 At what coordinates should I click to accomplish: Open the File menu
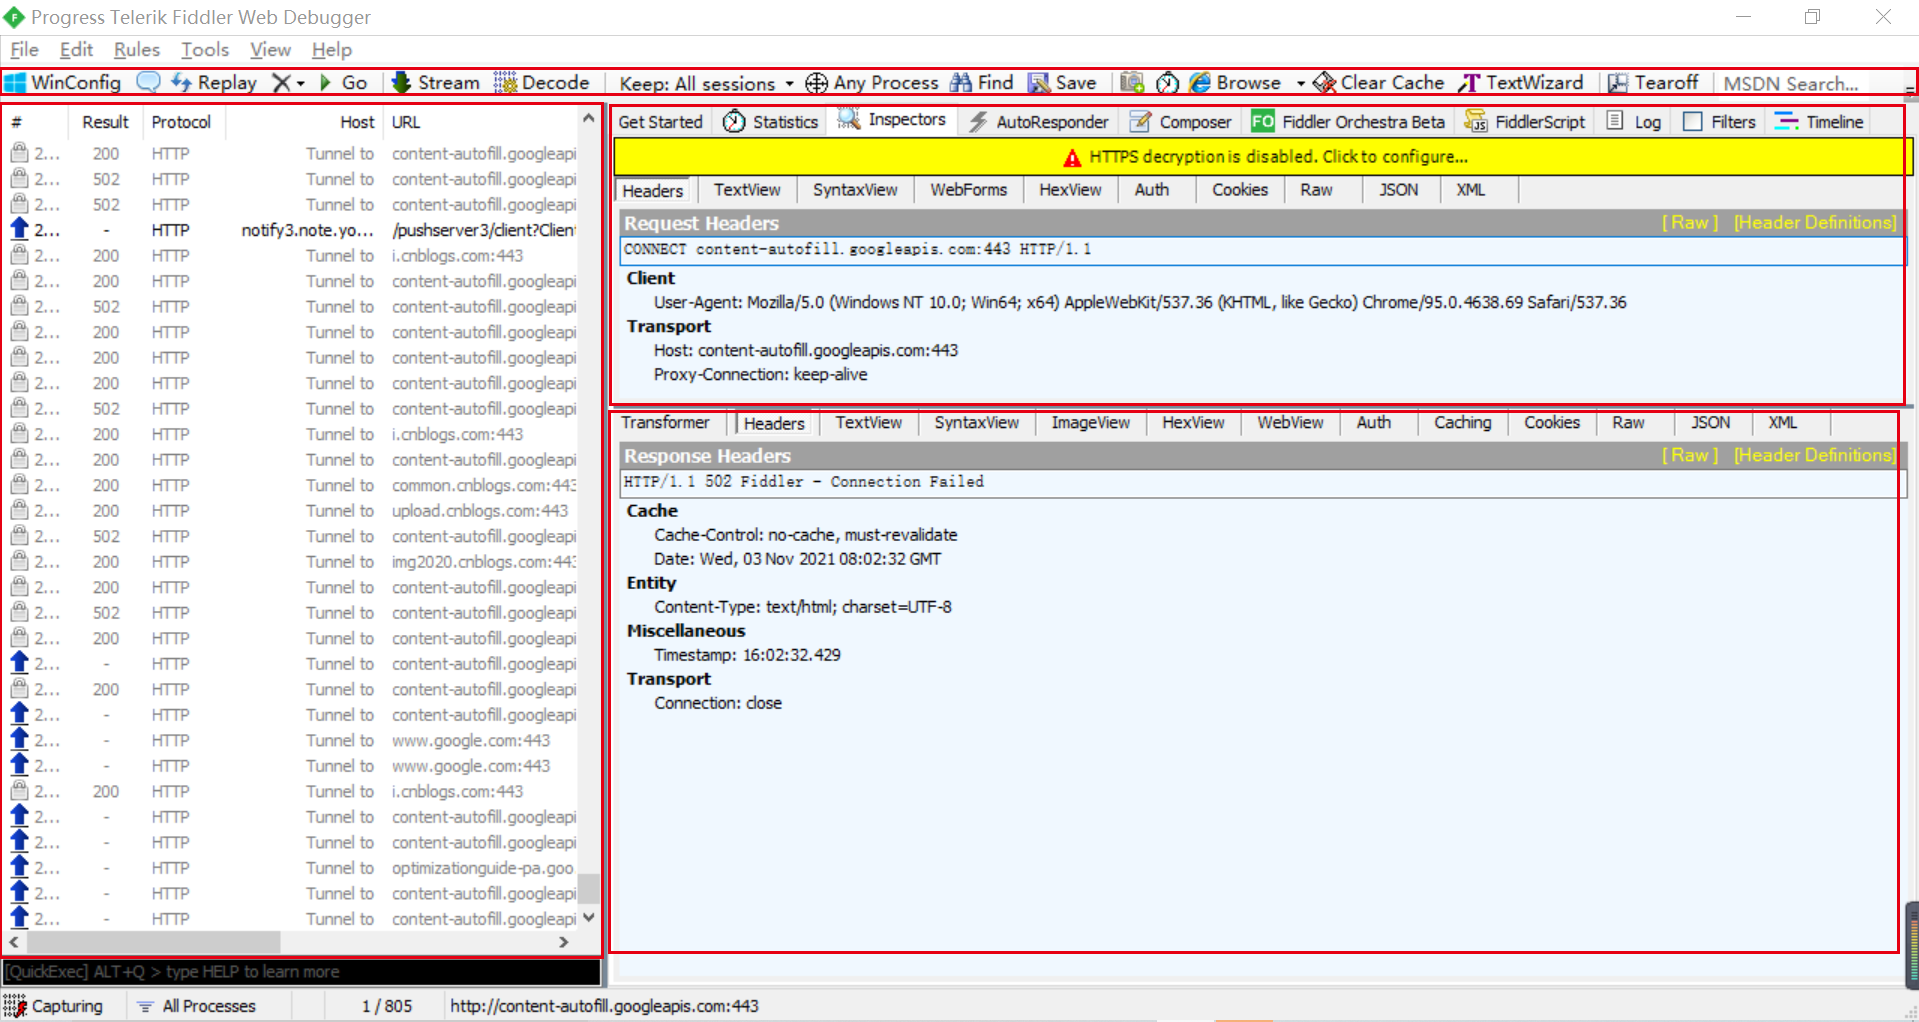click(24, 50)
